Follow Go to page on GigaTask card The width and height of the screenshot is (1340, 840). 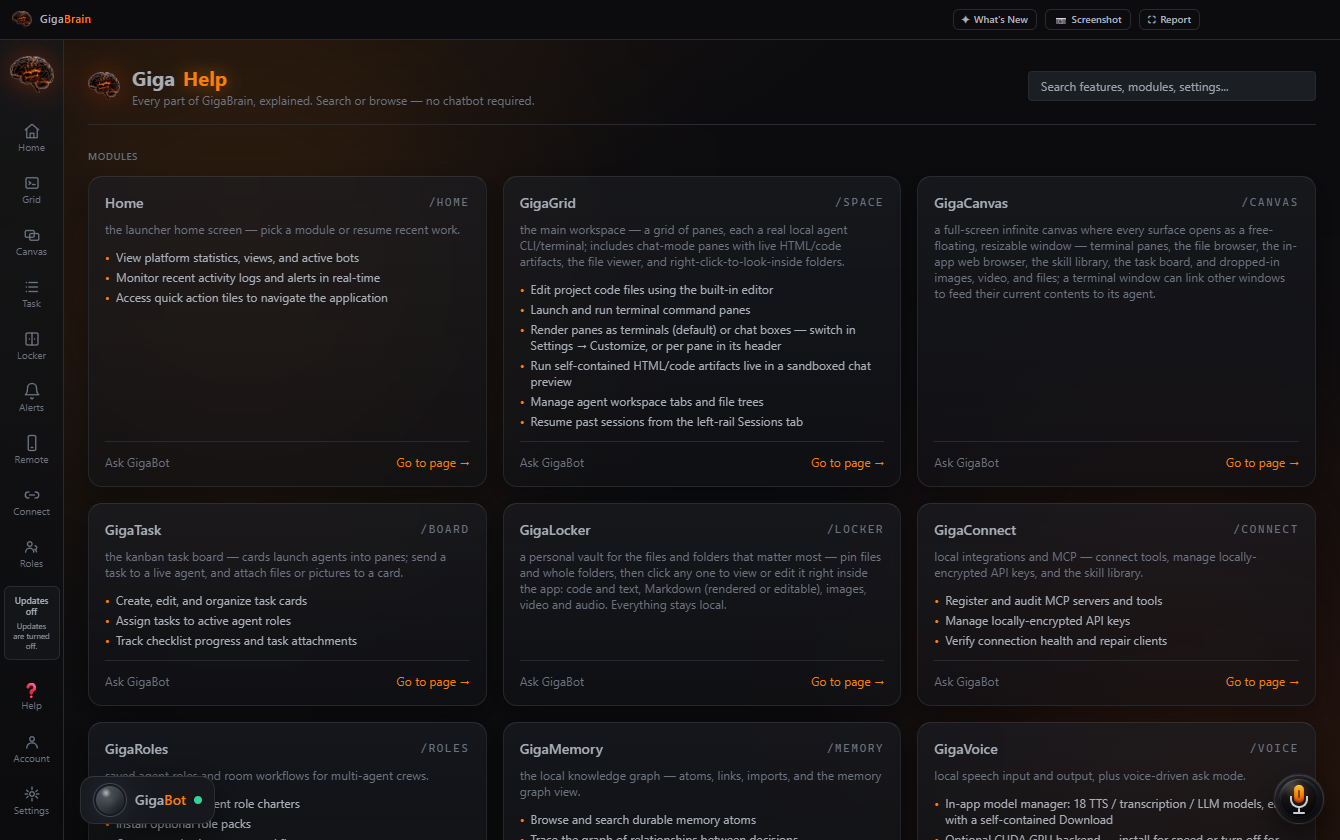[x=433, y=682]
